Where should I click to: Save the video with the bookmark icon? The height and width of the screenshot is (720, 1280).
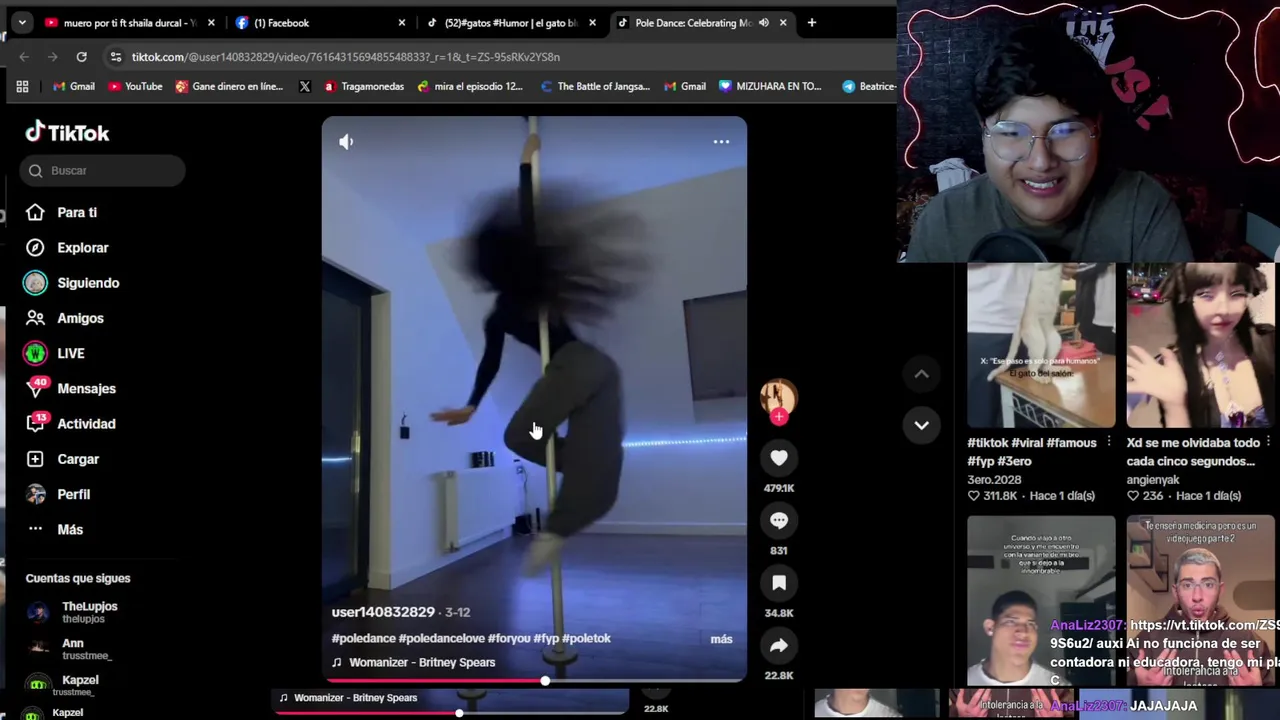(x=779, y=583)
